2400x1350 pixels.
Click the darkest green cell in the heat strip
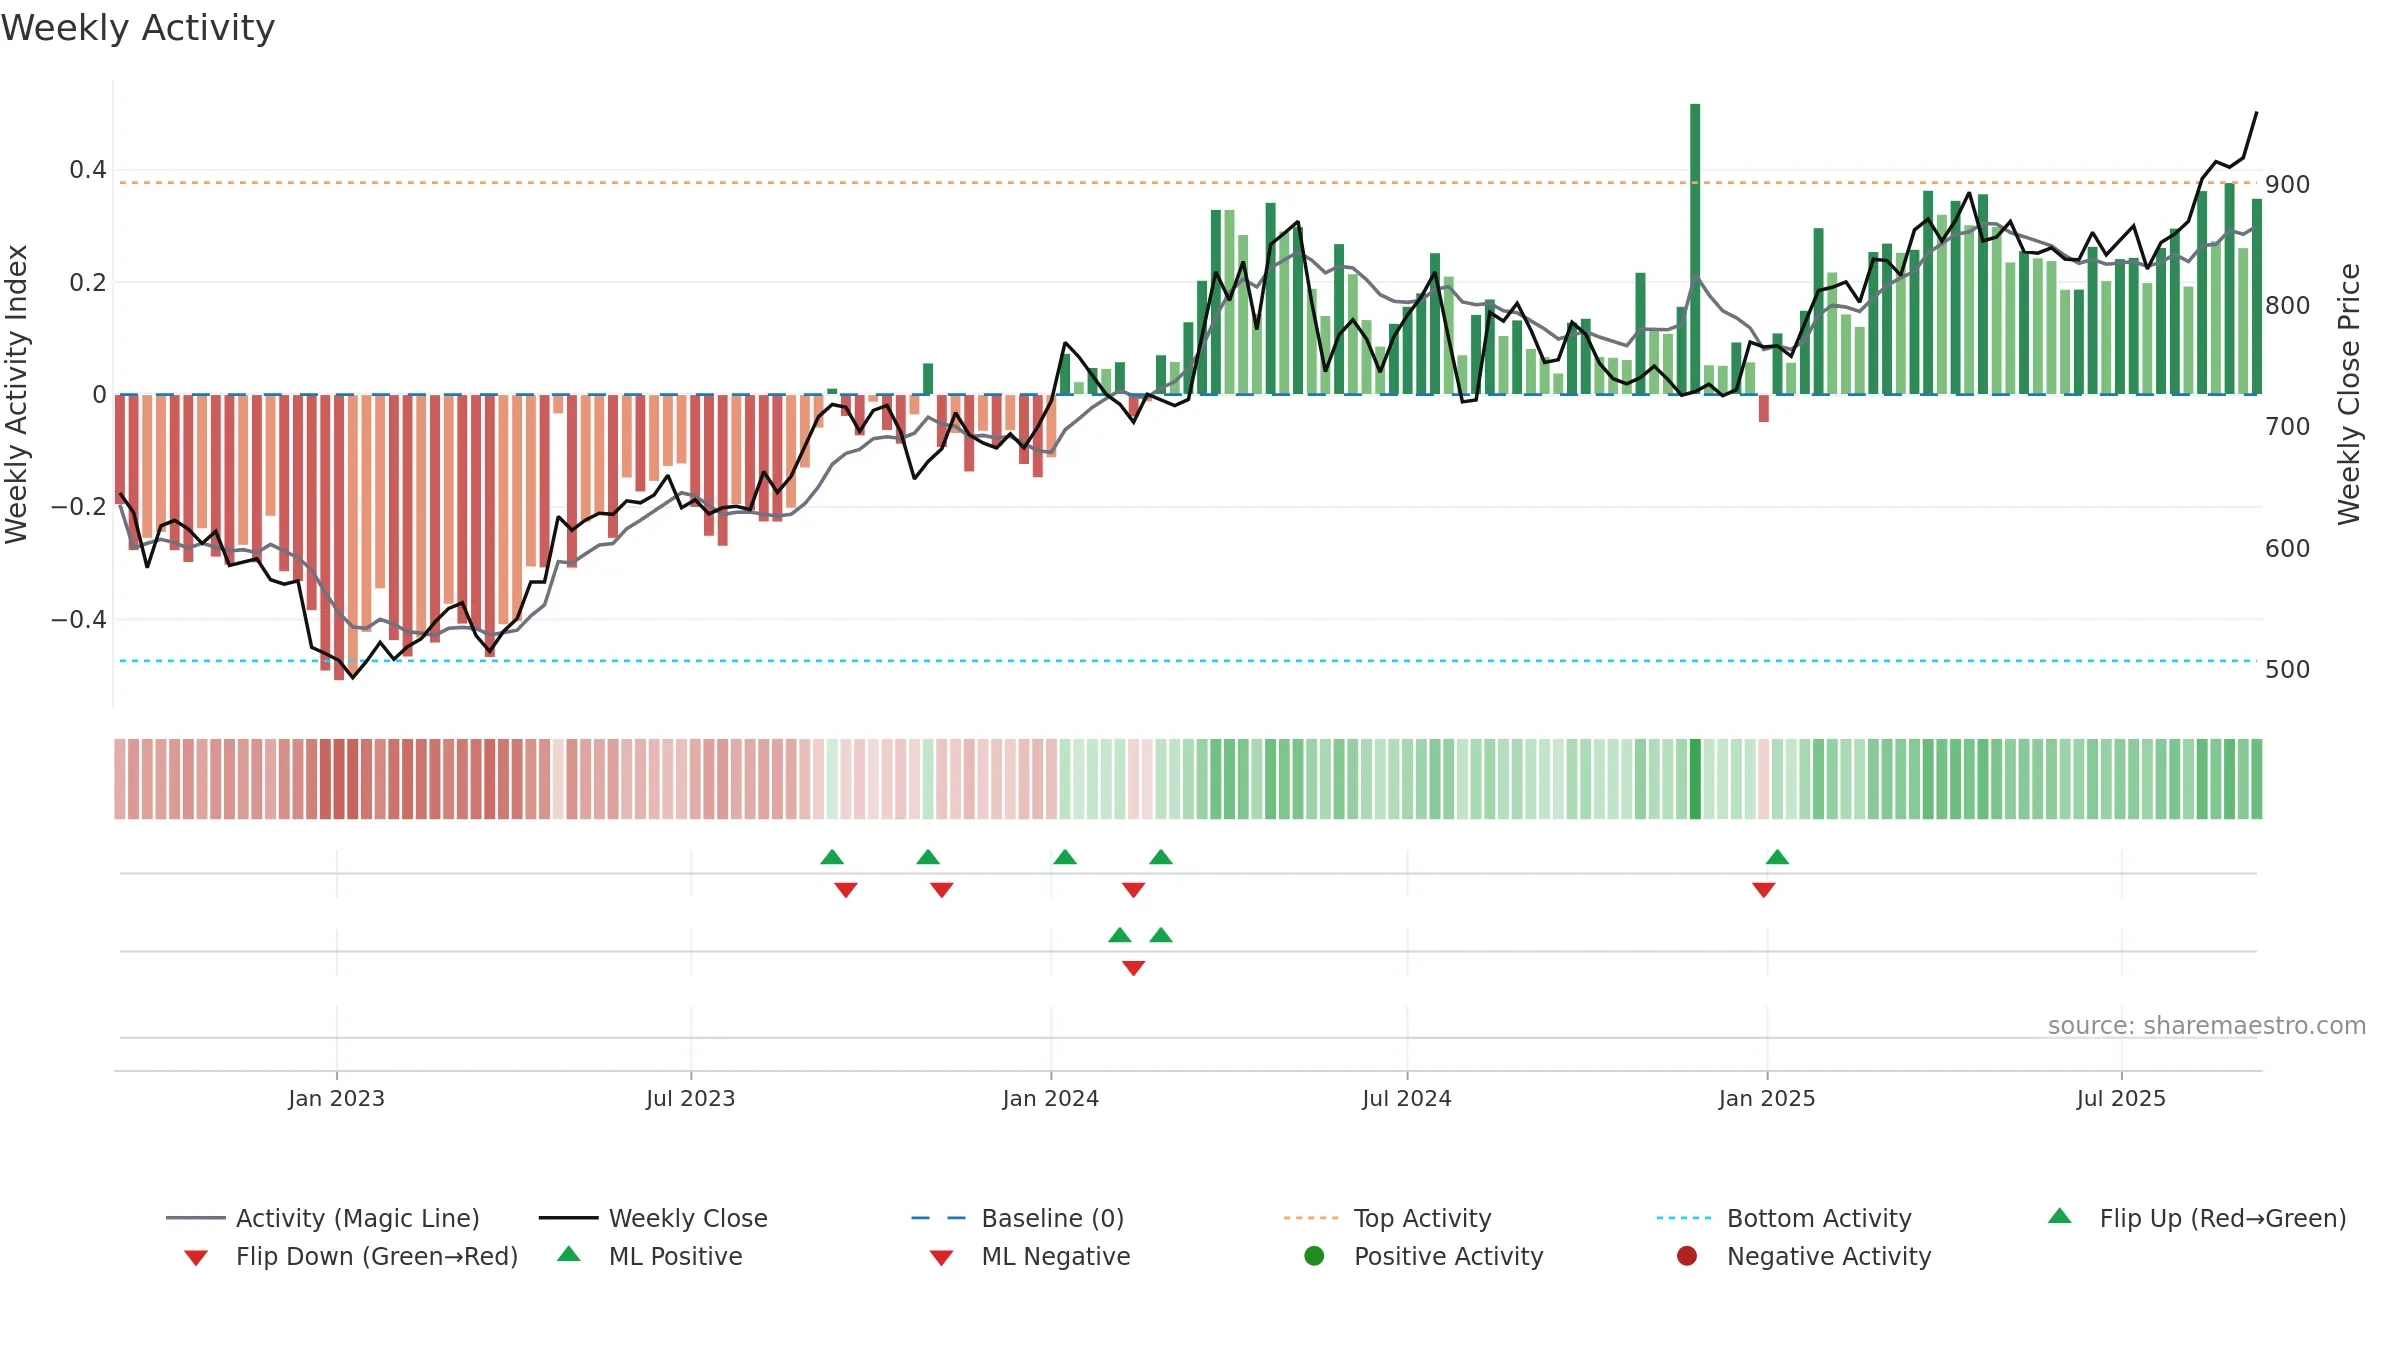(1695, 779)
